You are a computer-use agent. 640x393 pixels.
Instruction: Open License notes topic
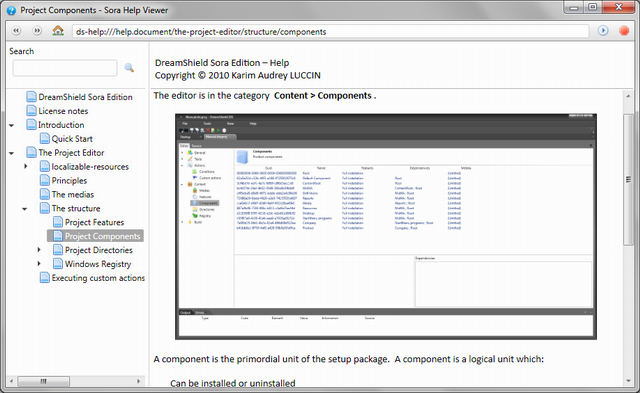tap(63, 111)
